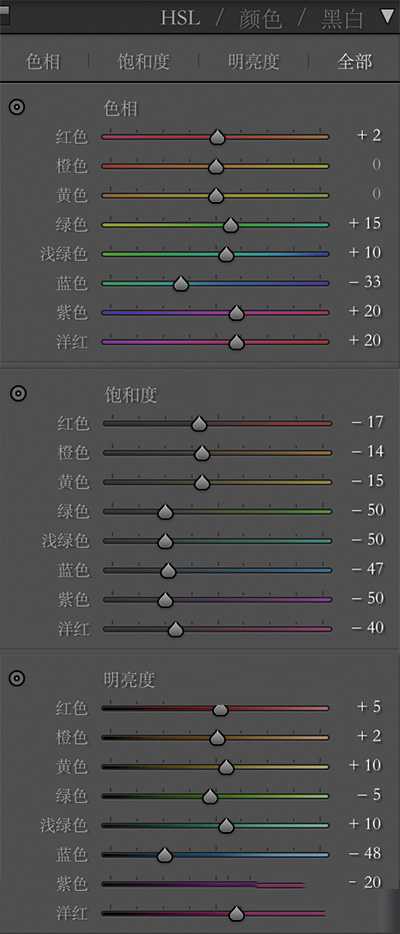Image resolution: width=400 pixels, height=934 pixels.
Task: Collapse the HSL panel with triangle arrow
Action: (388, 18)
